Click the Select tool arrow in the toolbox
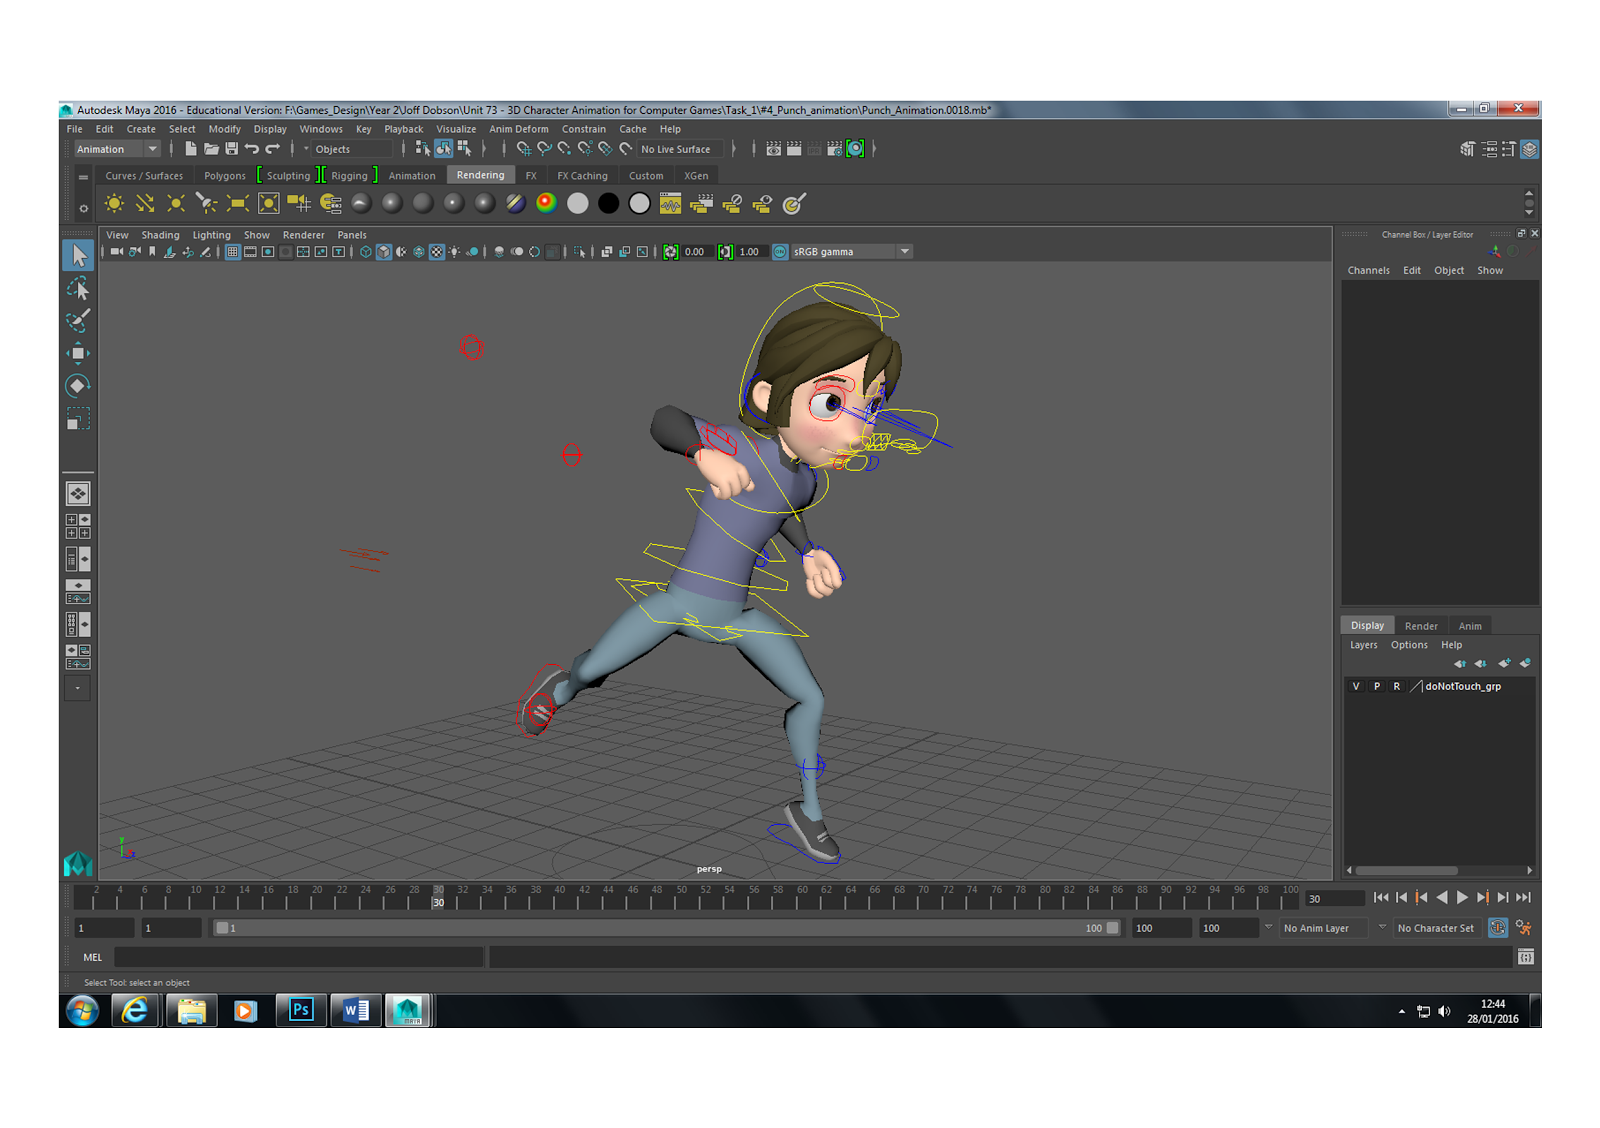This screenshot has width=1600, height=1128. pyautogui.click(x=78, y=255)
